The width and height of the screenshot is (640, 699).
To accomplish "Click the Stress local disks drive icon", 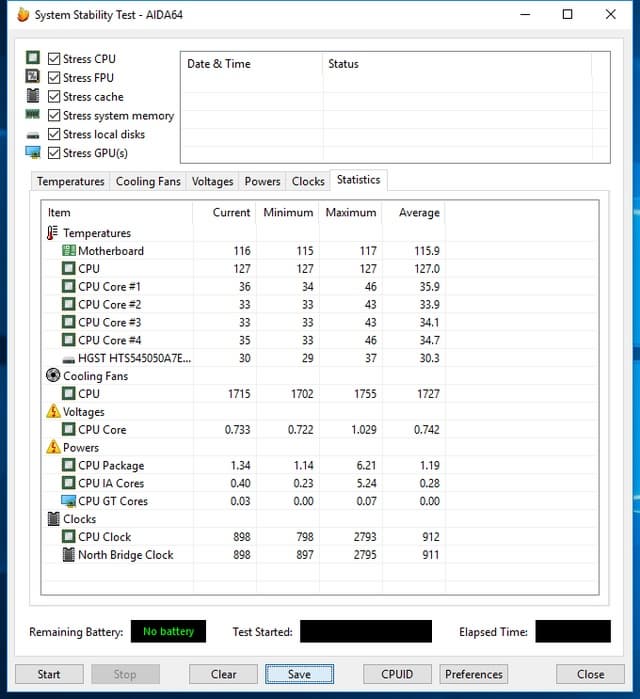I will pos(33,135).
